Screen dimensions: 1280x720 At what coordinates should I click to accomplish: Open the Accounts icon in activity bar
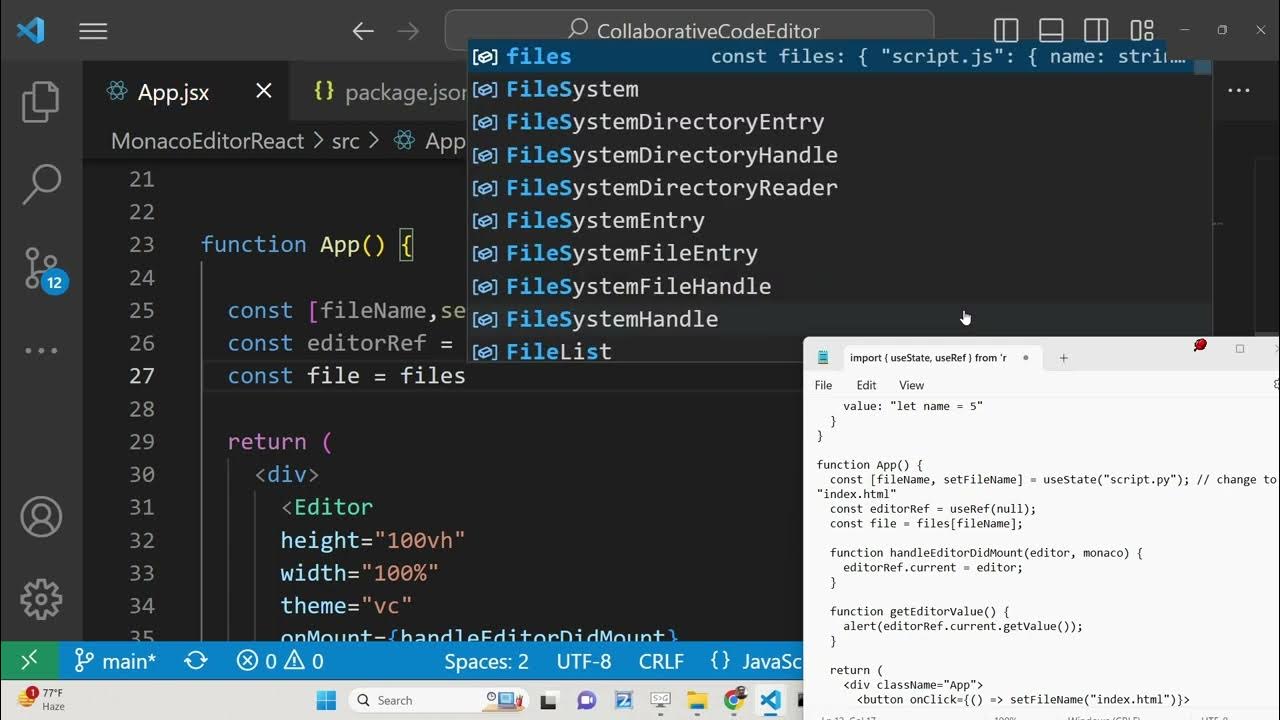coord(41,517)
